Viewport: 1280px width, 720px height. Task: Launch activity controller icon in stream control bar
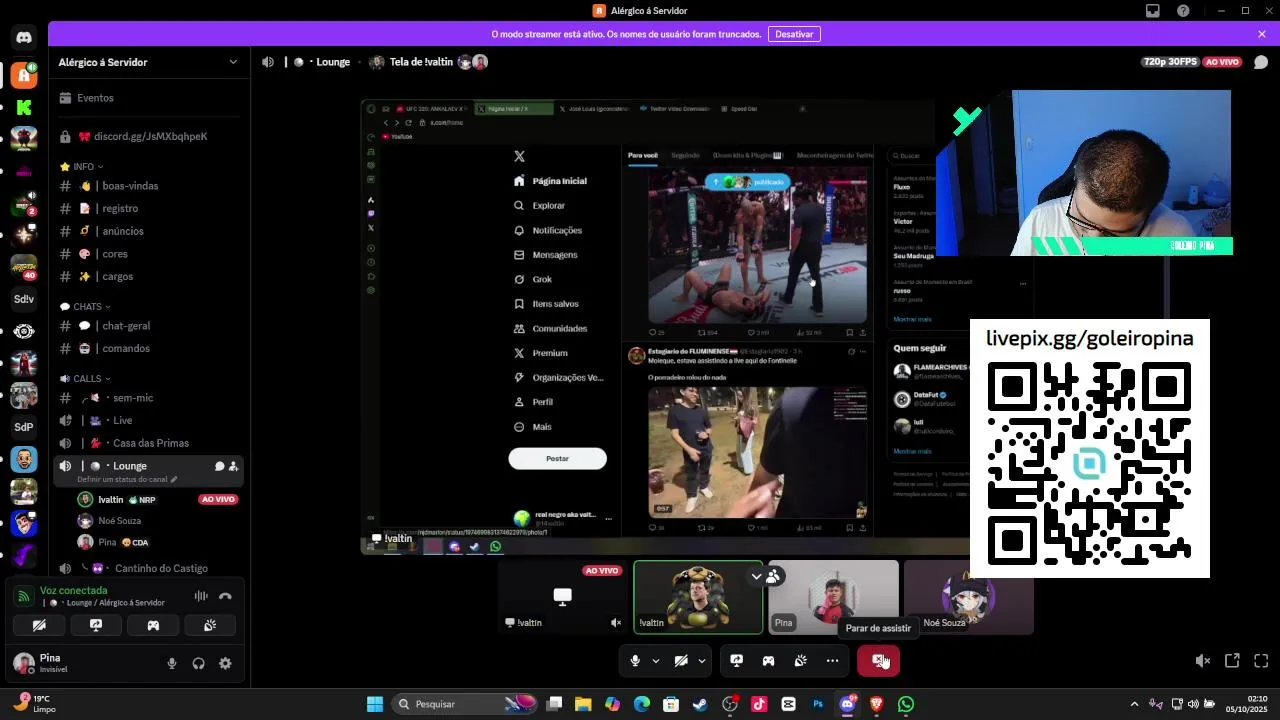768,661
